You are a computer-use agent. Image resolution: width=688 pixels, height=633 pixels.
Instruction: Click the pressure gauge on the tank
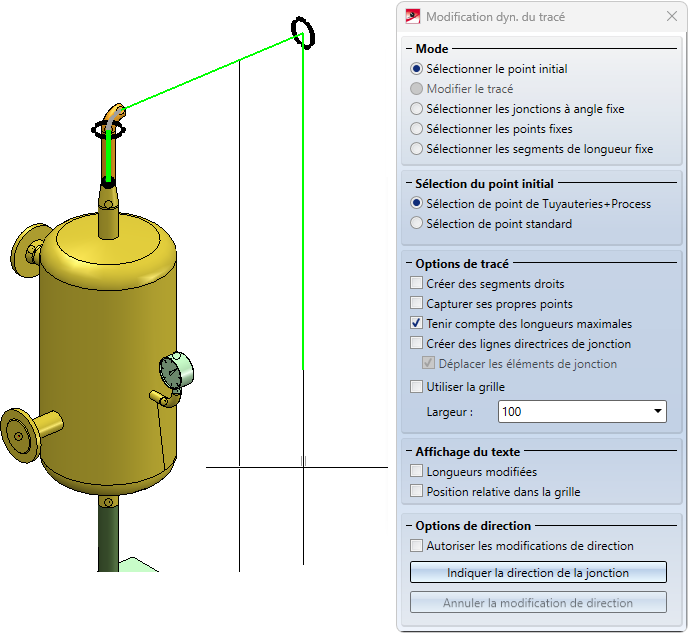tap(176, 372)
